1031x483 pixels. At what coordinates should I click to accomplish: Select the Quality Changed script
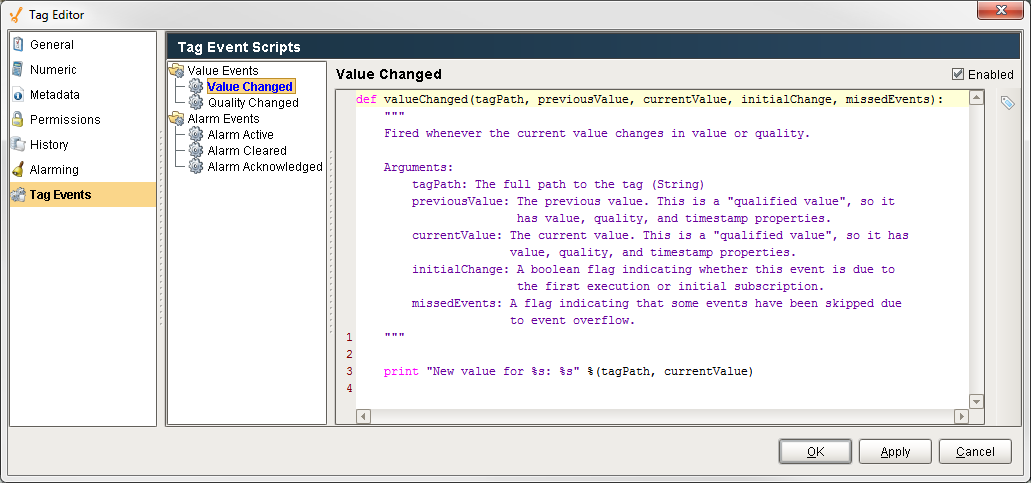coord(253,103)
